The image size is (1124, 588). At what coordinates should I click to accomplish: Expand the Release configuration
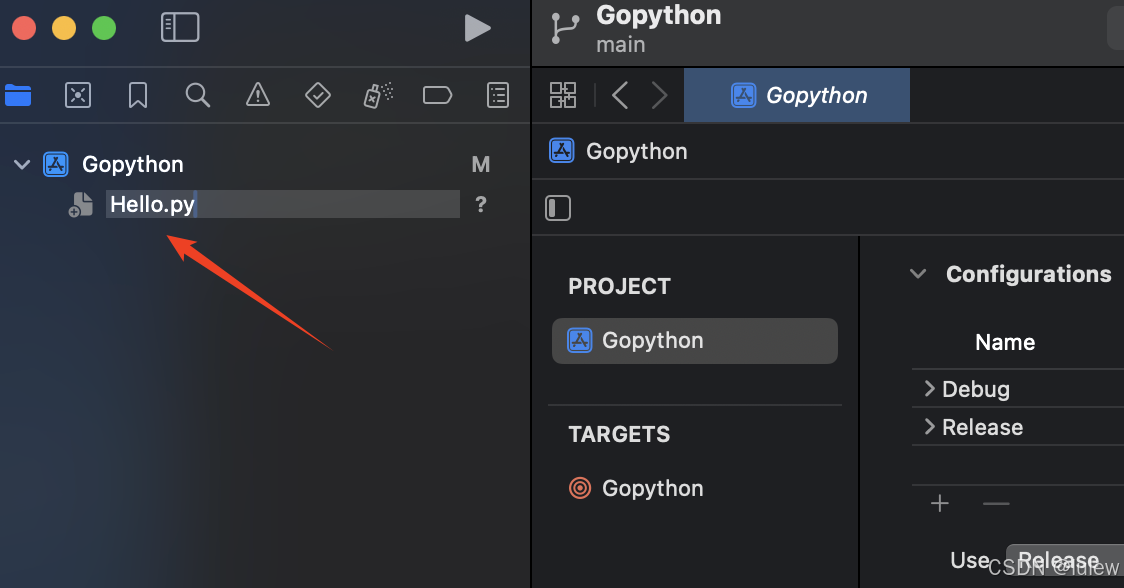tap(930, 427)
